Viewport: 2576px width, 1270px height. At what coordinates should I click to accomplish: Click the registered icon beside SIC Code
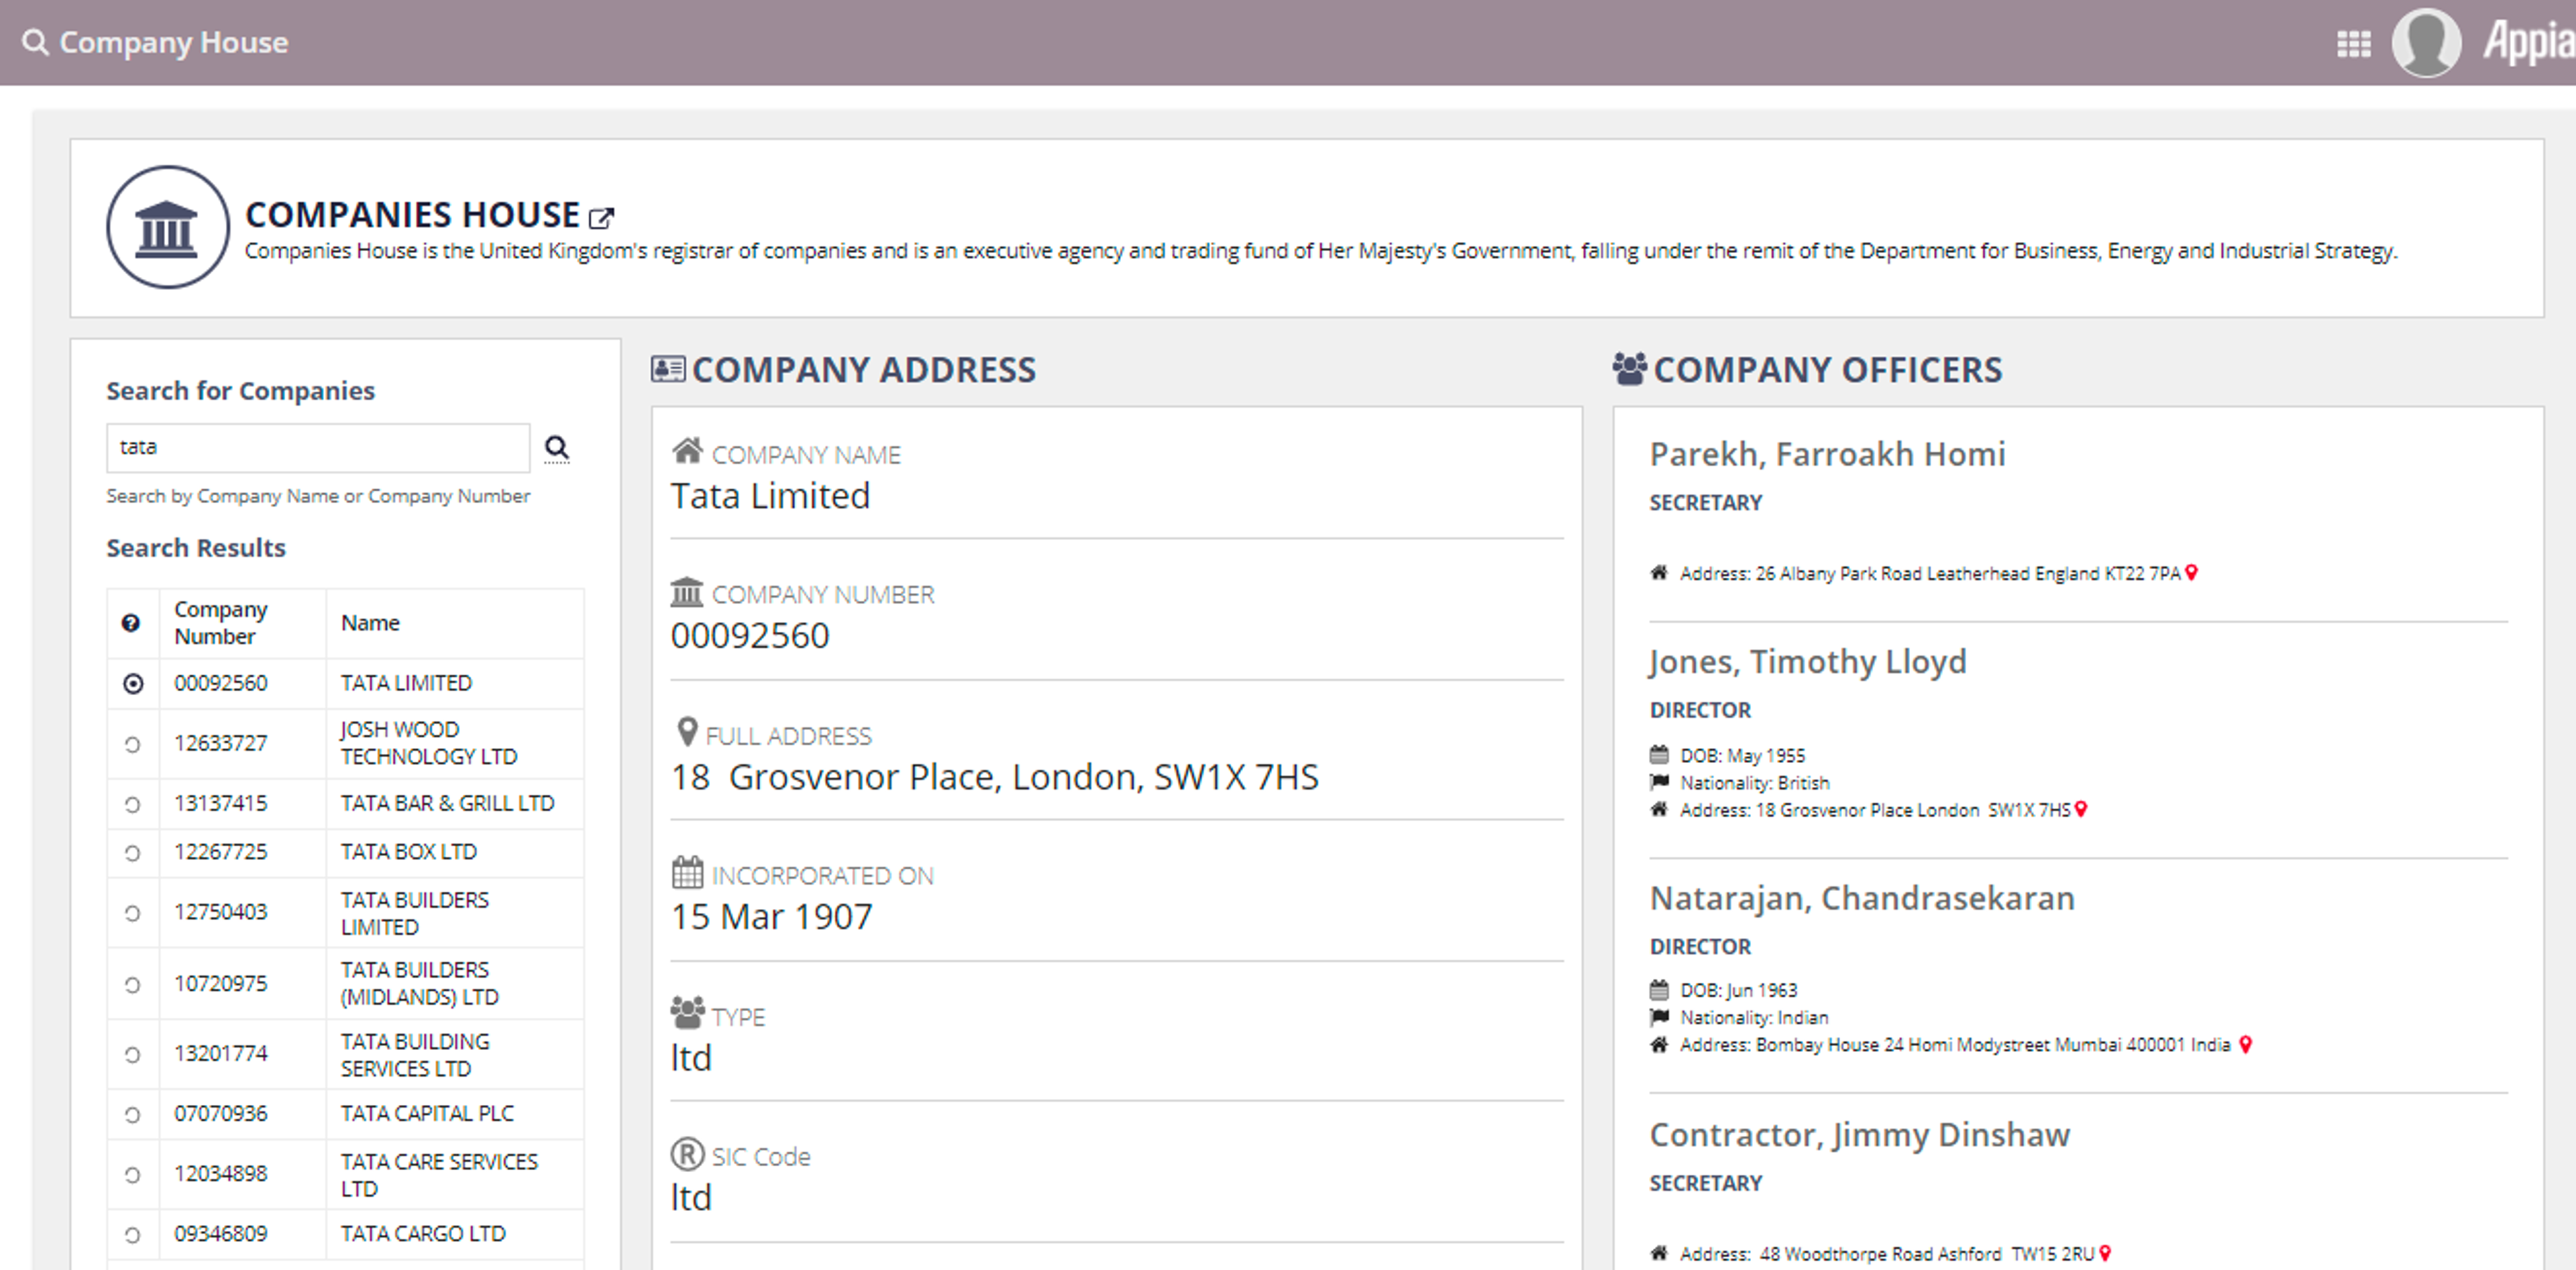pos(687,1154)
